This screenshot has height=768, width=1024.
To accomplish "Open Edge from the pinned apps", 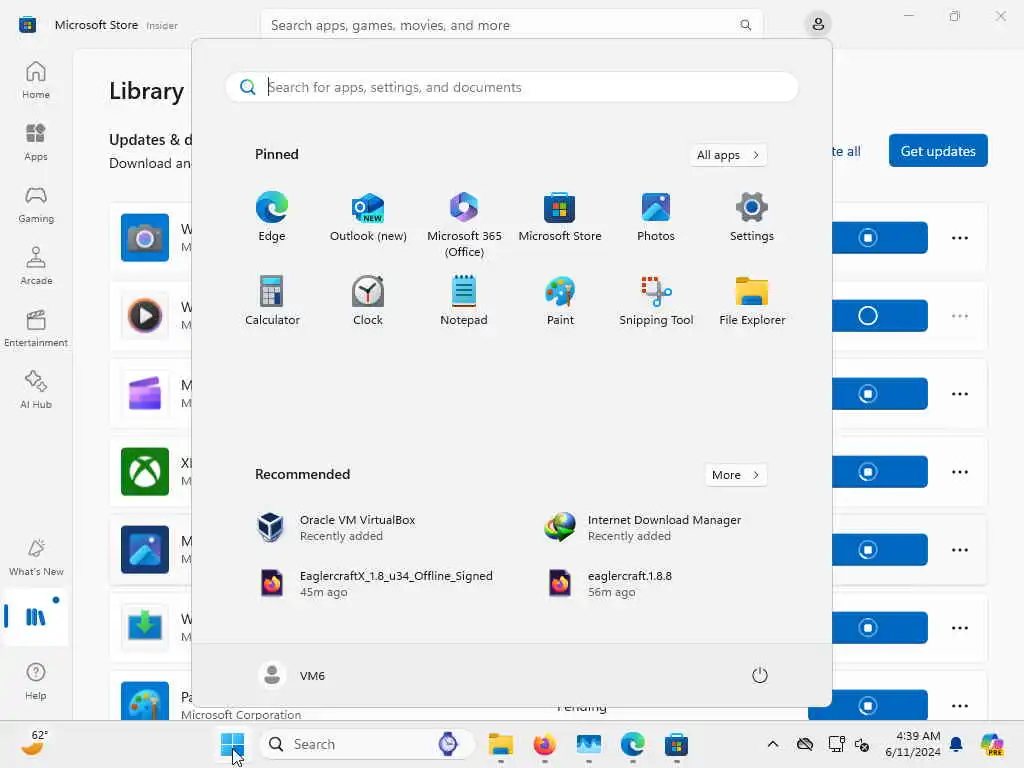I will click(272, 217).
